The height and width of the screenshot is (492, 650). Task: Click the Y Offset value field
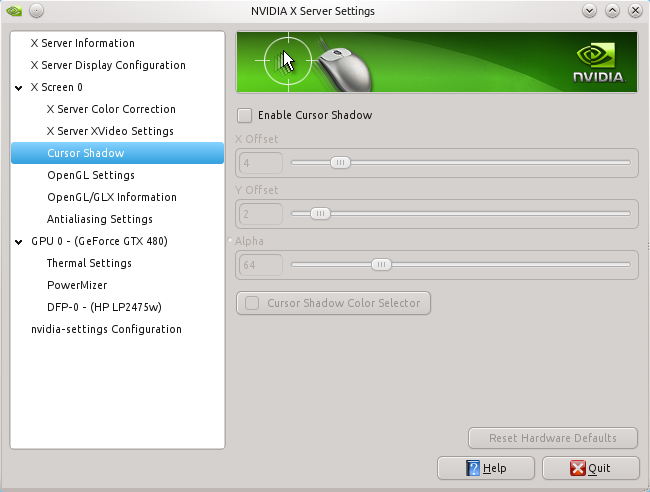(x=261, y=214)
